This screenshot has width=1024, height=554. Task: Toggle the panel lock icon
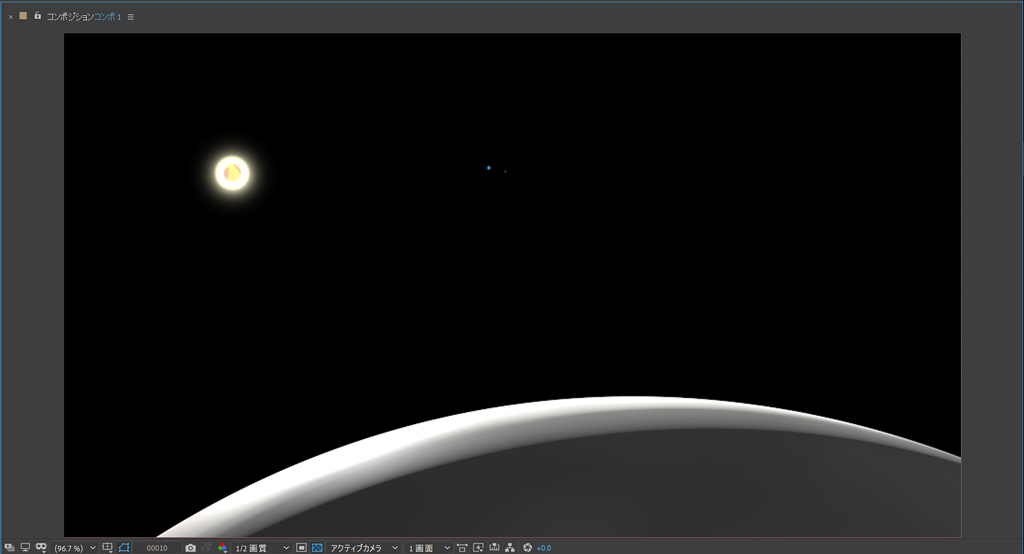tap(38, 16)
